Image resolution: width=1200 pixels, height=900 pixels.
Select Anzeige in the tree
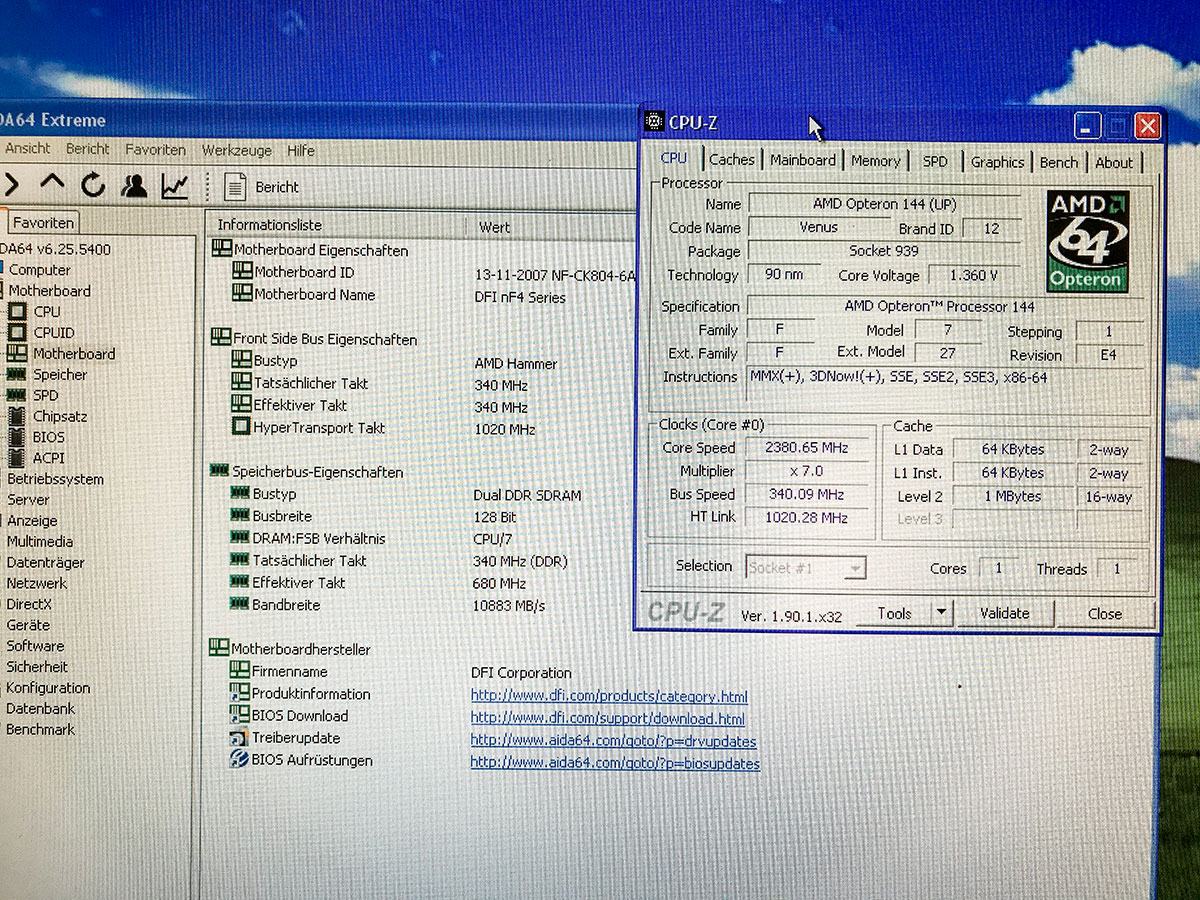(32, 521)
